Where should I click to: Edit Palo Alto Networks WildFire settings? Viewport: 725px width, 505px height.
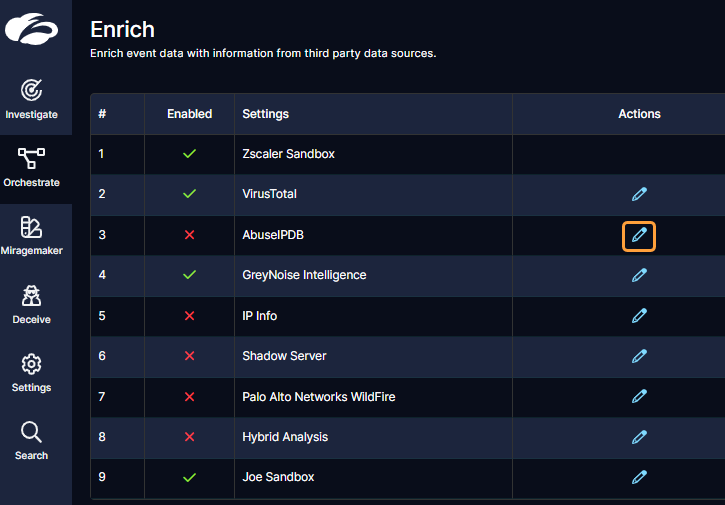point(639,397)
